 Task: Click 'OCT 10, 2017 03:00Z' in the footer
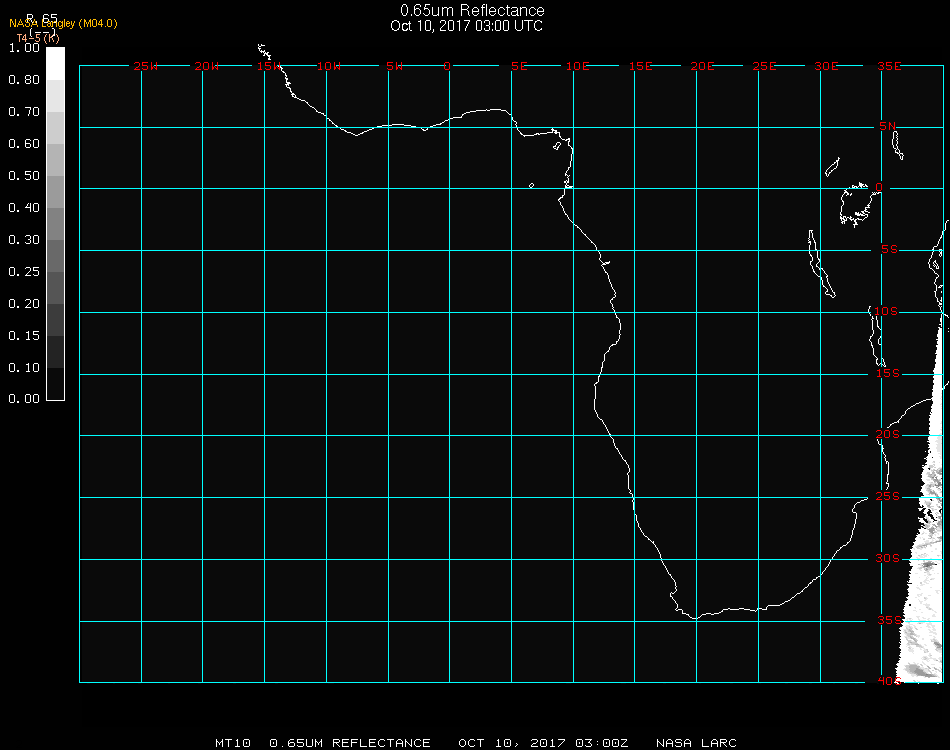click(x=543, y=743)
